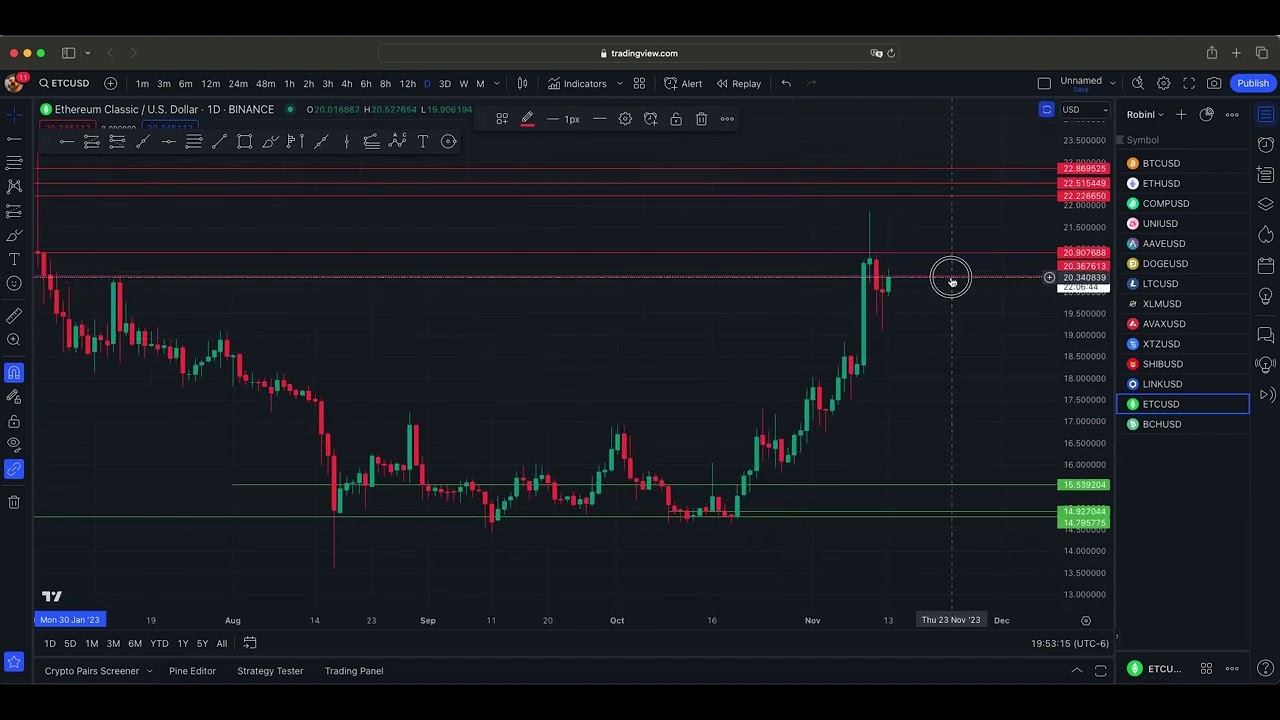
Task: Select the 12h interval
Action: coord(408,83)
